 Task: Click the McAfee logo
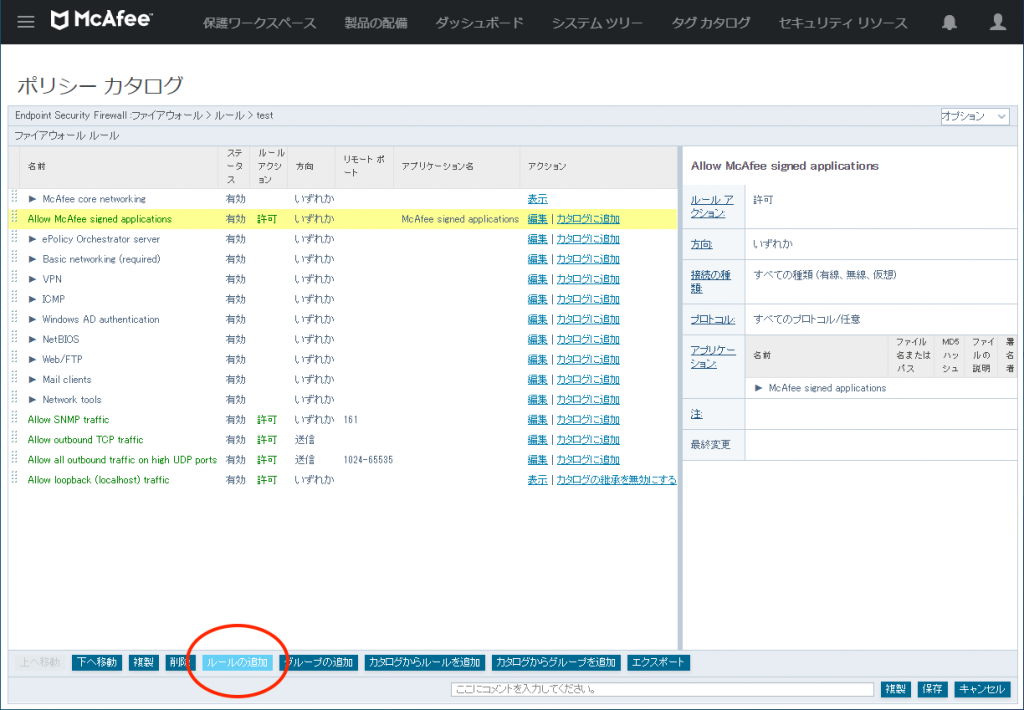click(x=101, y=20)
